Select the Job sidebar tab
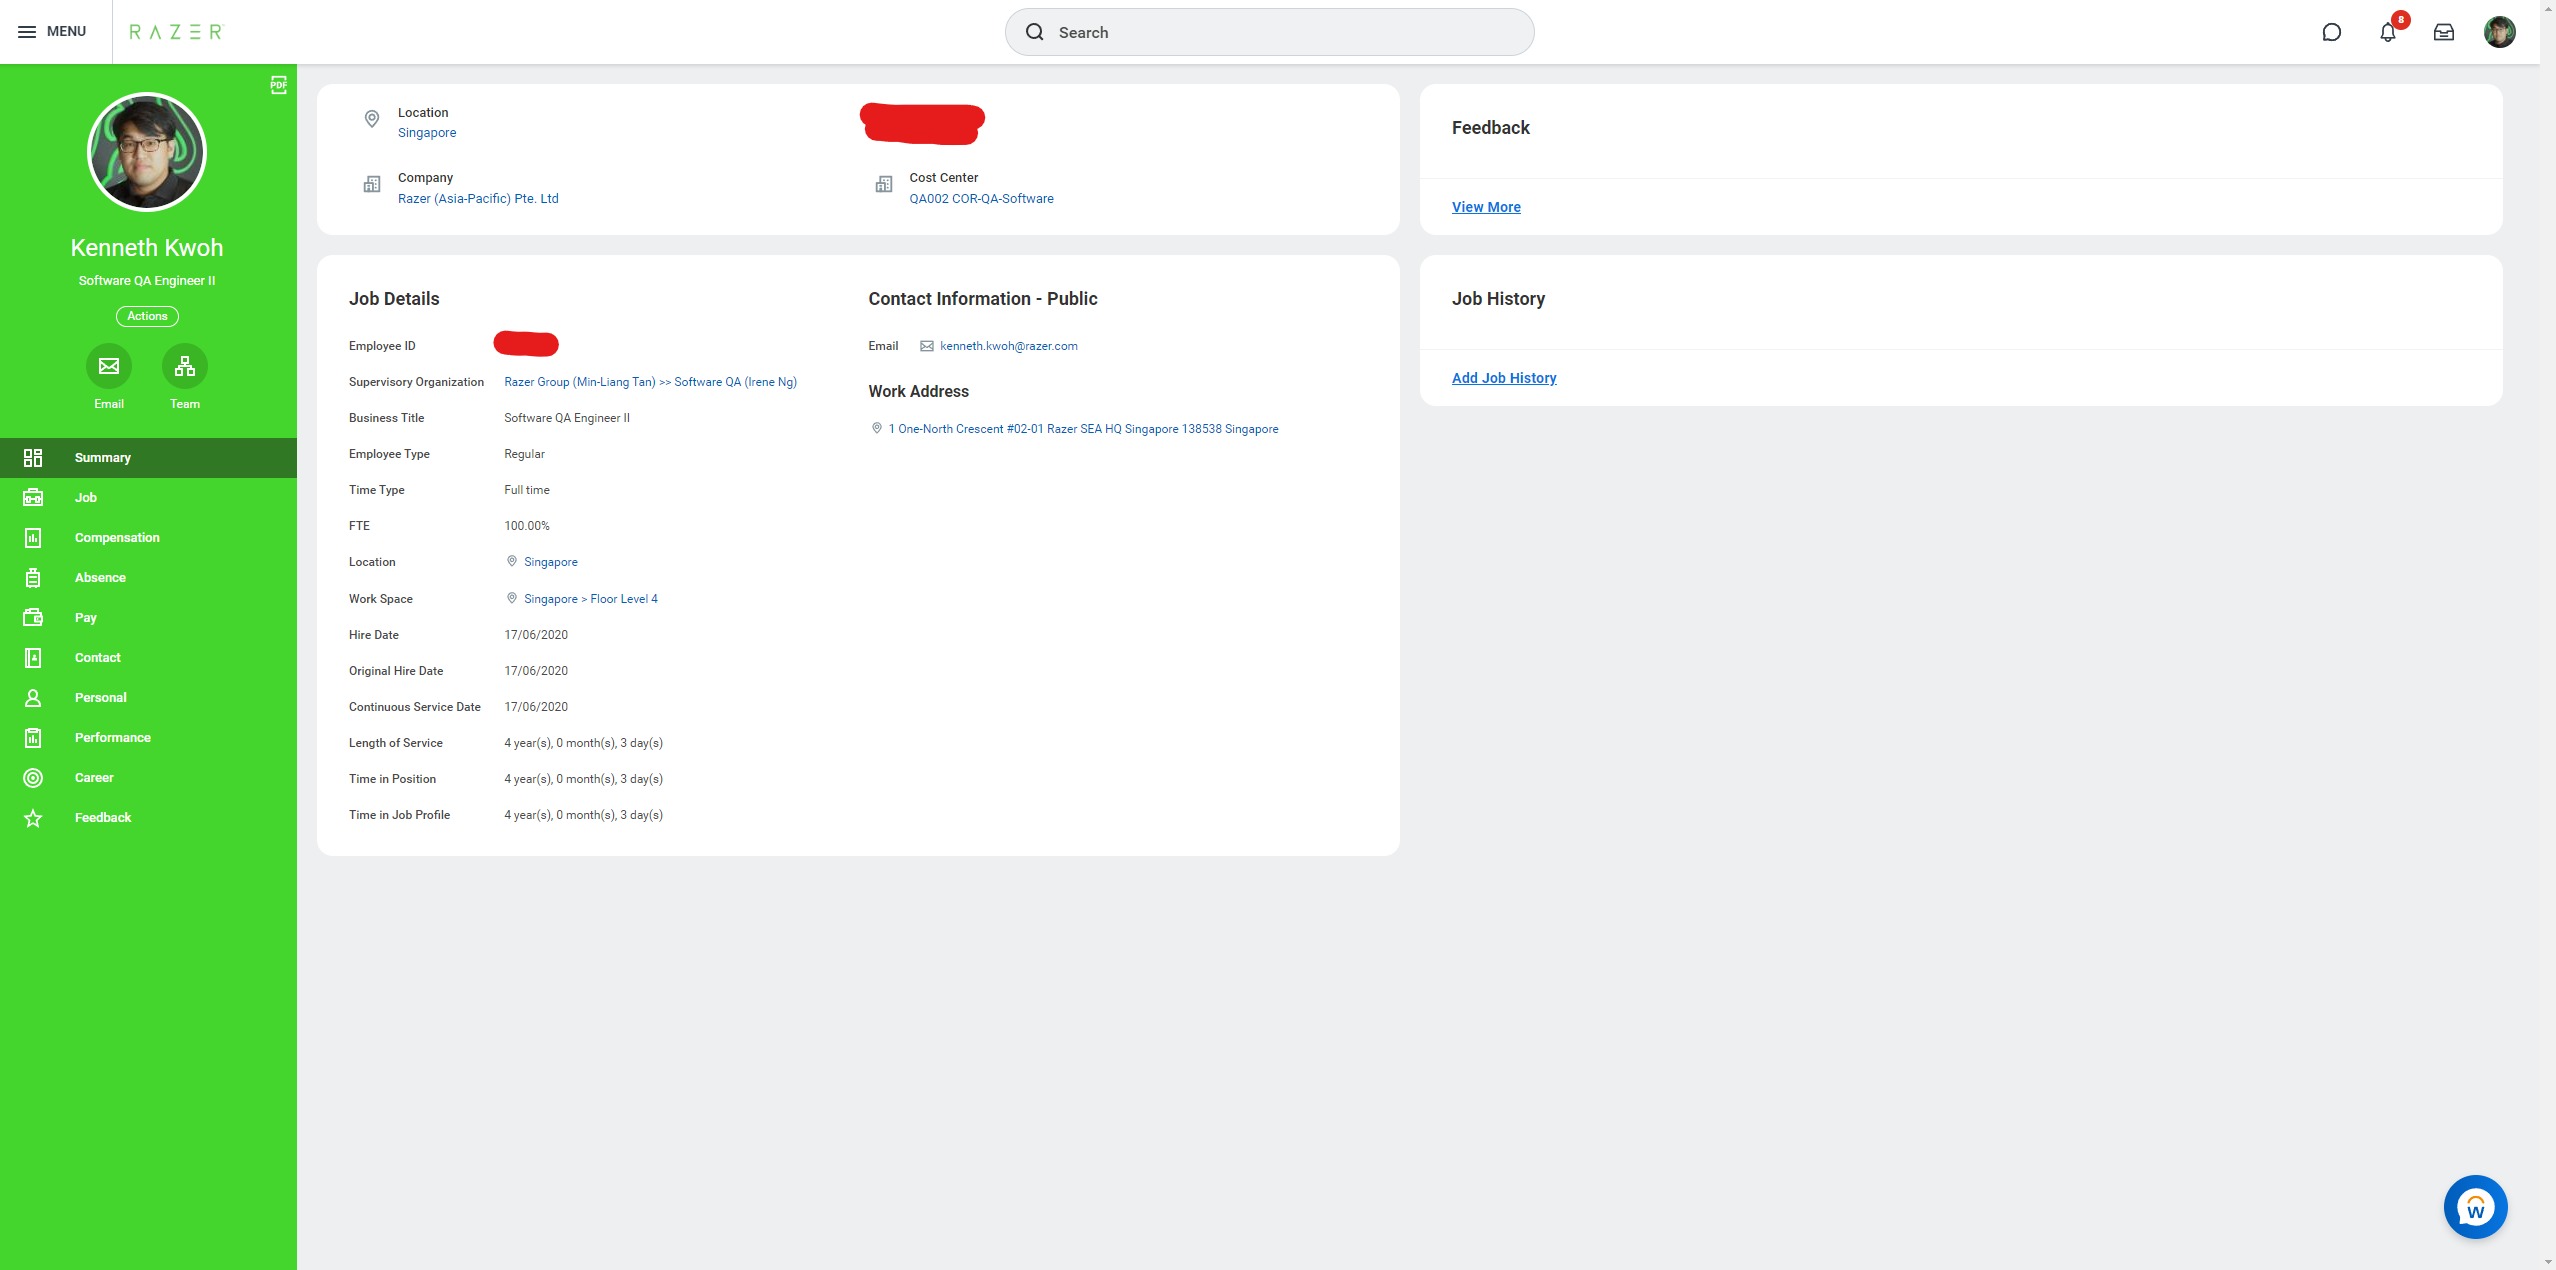This screenshot has height=1270, width=2556. pos(148,497)
